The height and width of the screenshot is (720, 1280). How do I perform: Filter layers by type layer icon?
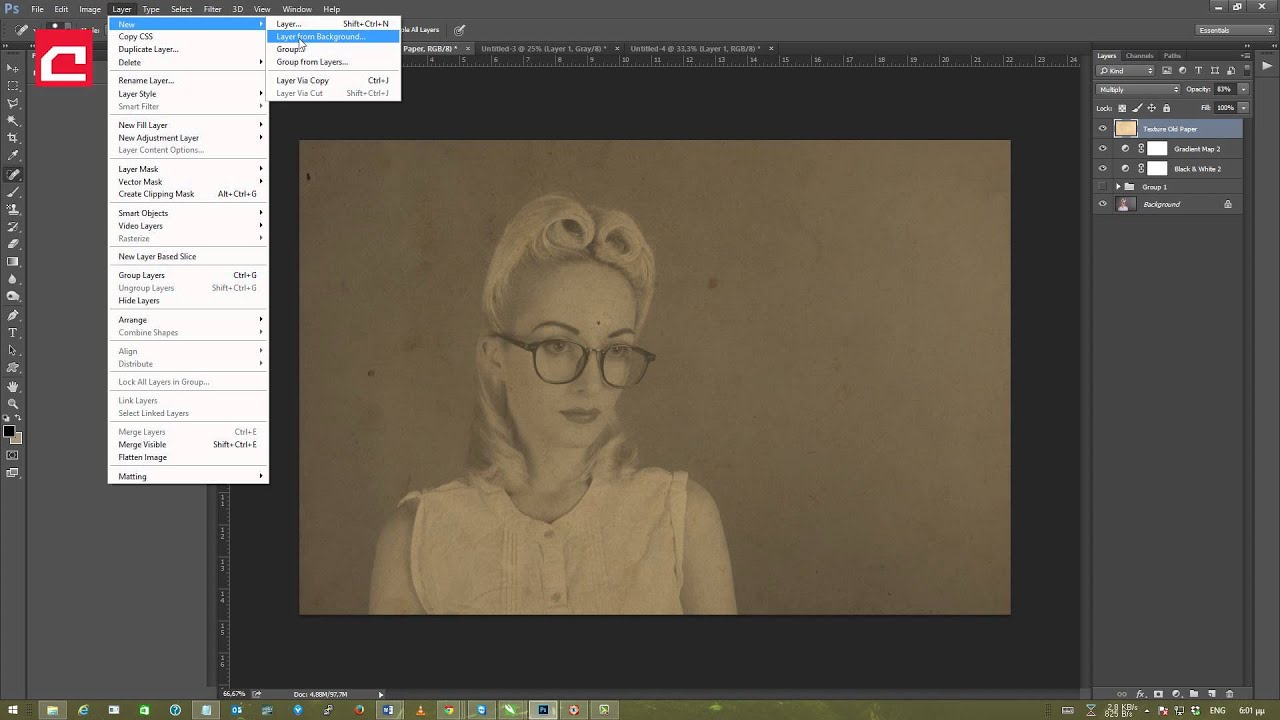(x=1199, y=71)
